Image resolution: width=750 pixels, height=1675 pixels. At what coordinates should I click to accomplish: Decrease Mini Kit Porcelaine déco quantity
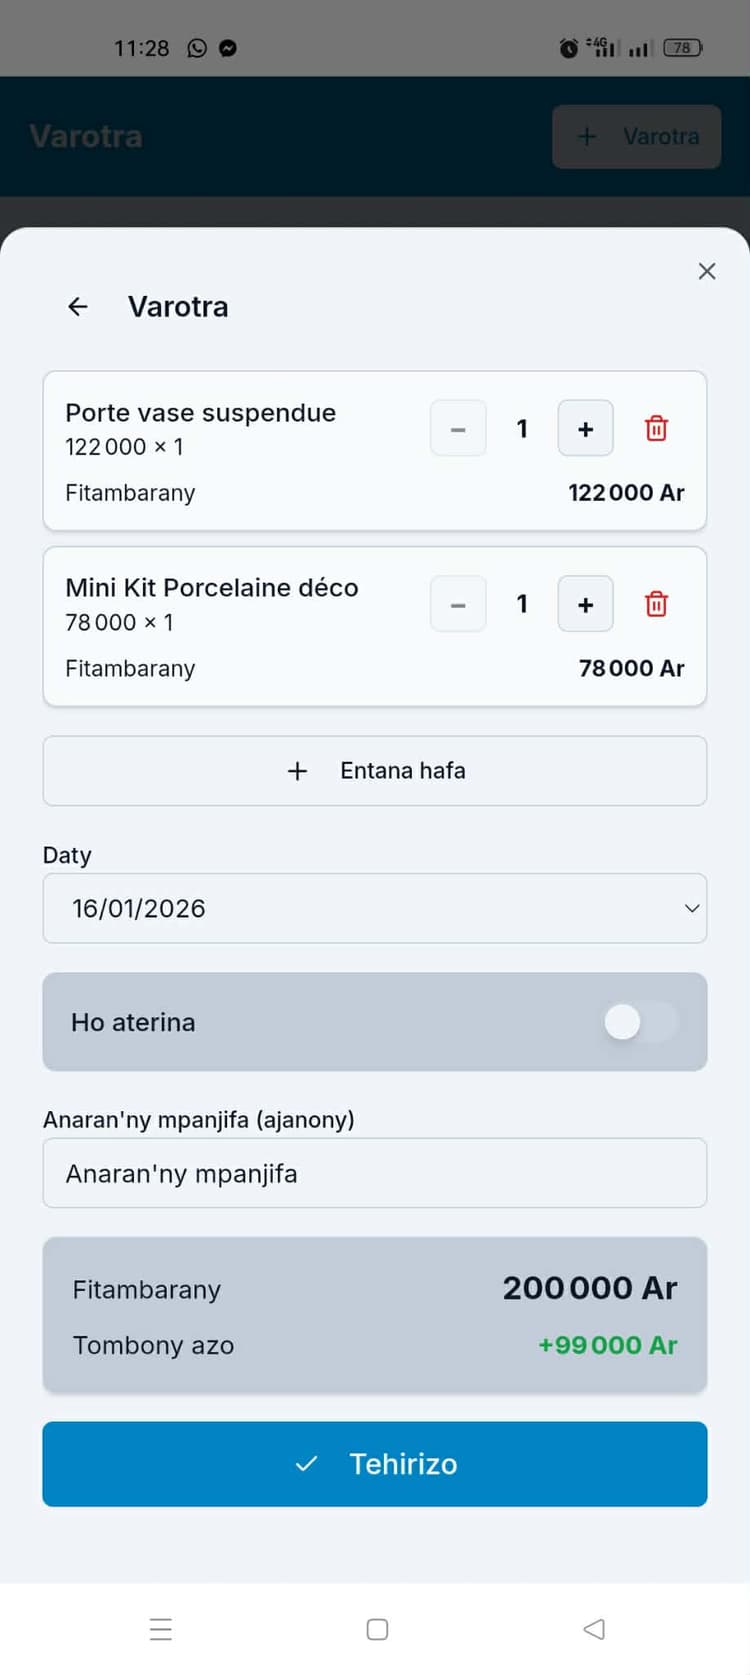[458, 604]
